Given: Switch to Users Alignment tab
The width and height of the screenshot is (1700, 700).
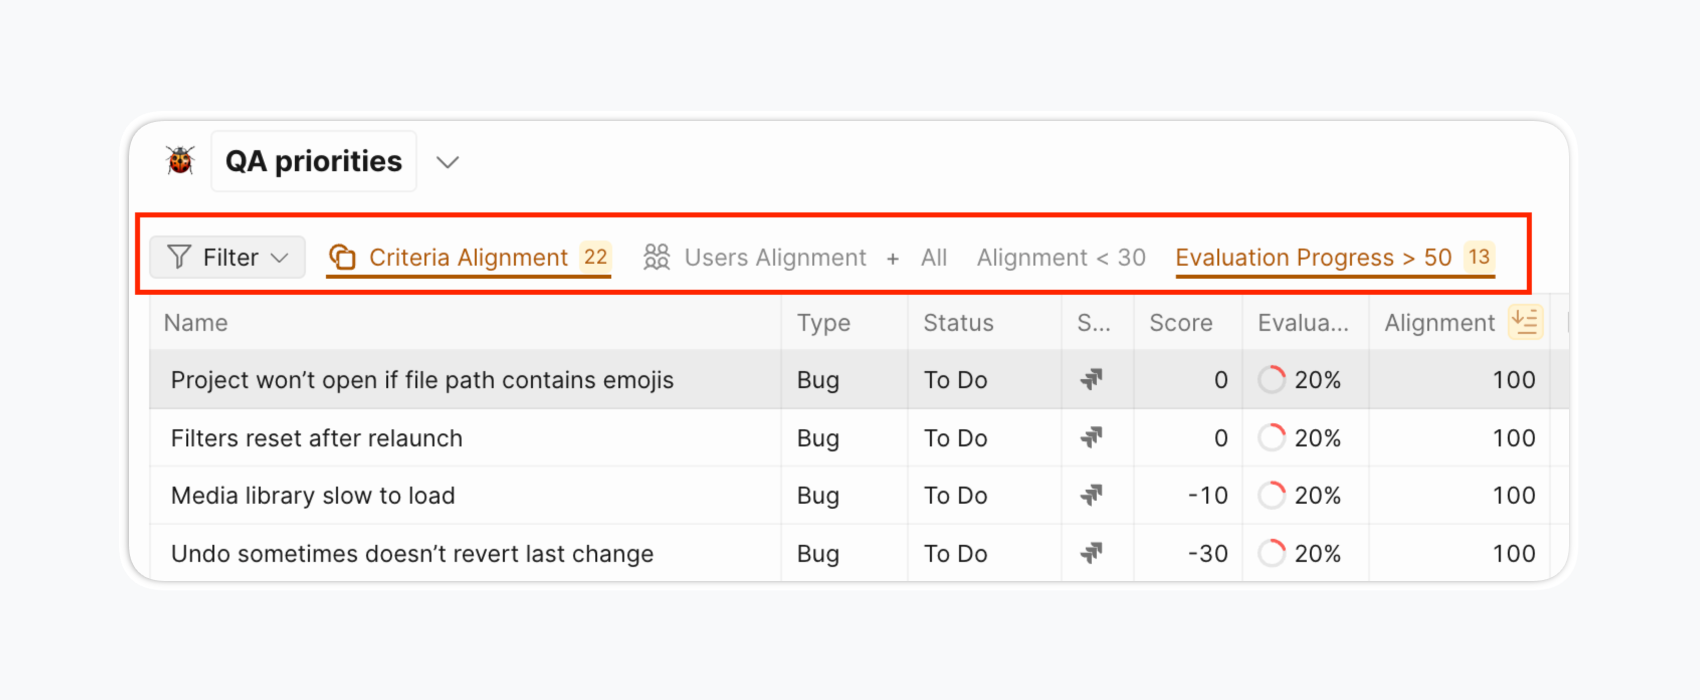Looking at the screenshot, I should (755, 258).
